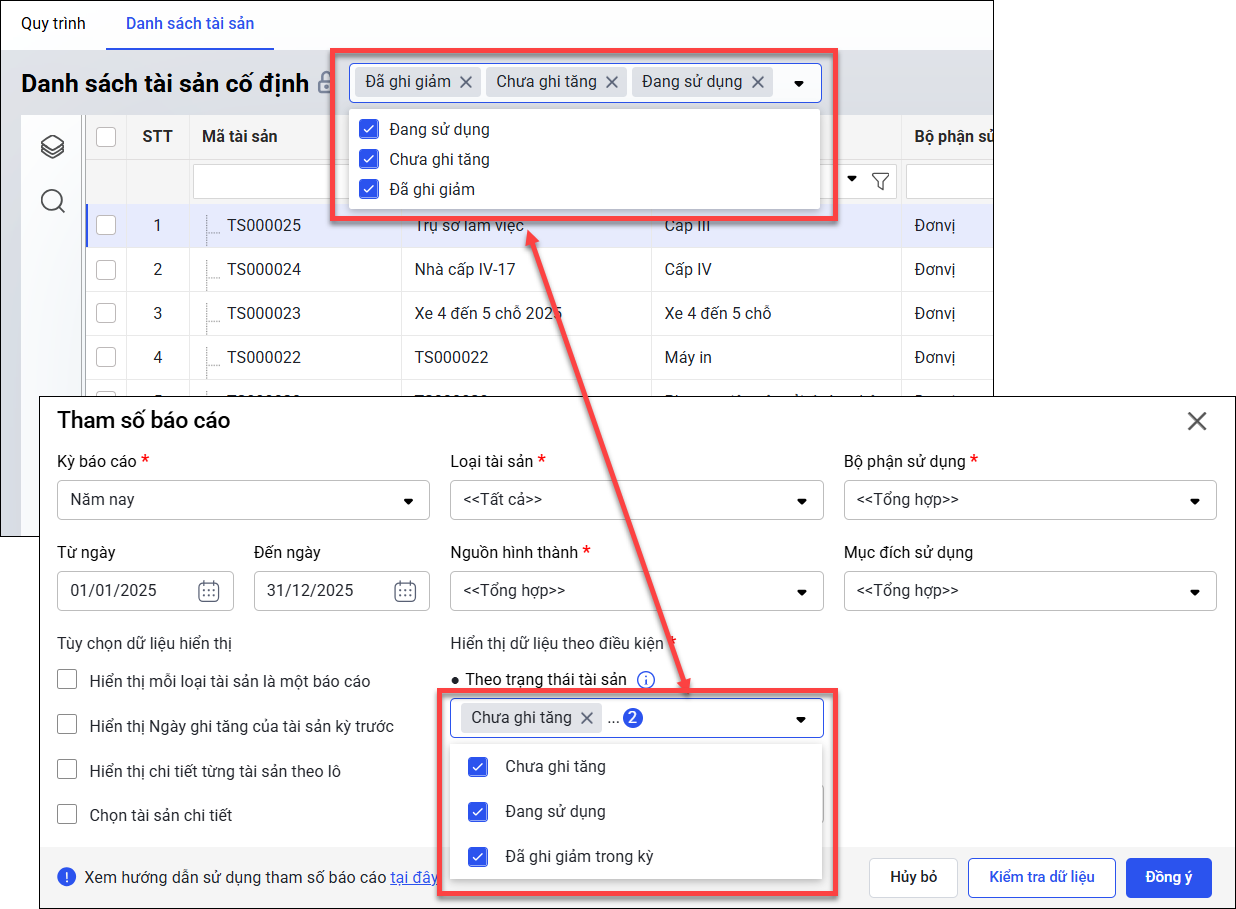Open the calendar picker for Từ ngày

tap(208, 591)
